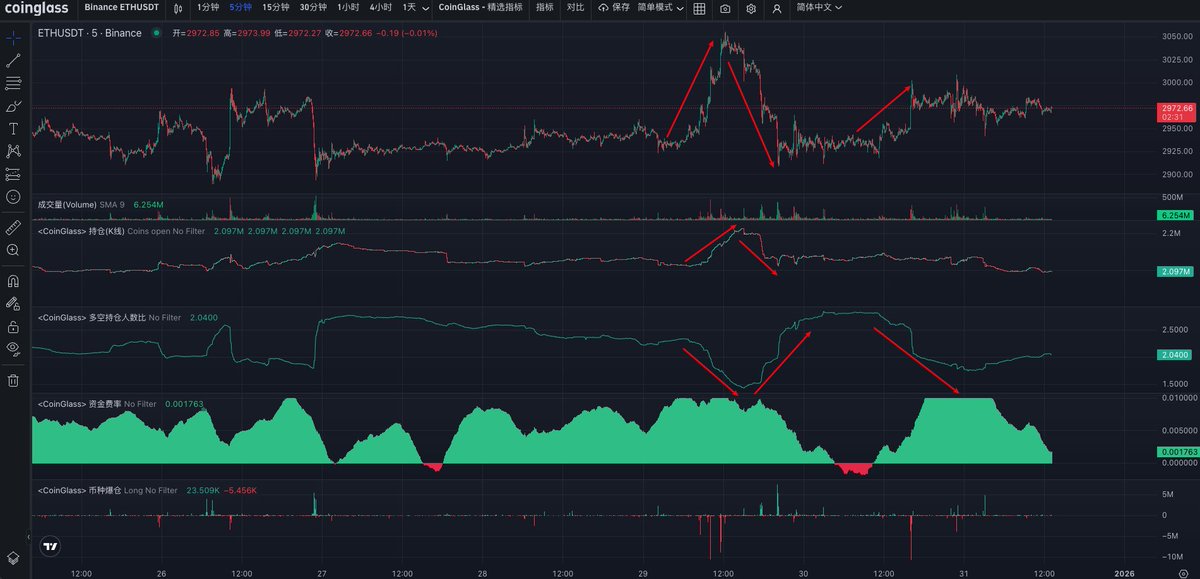Select the text annotation tool
This screenshot has width=1200, height=579.
(x=13, y=129)
